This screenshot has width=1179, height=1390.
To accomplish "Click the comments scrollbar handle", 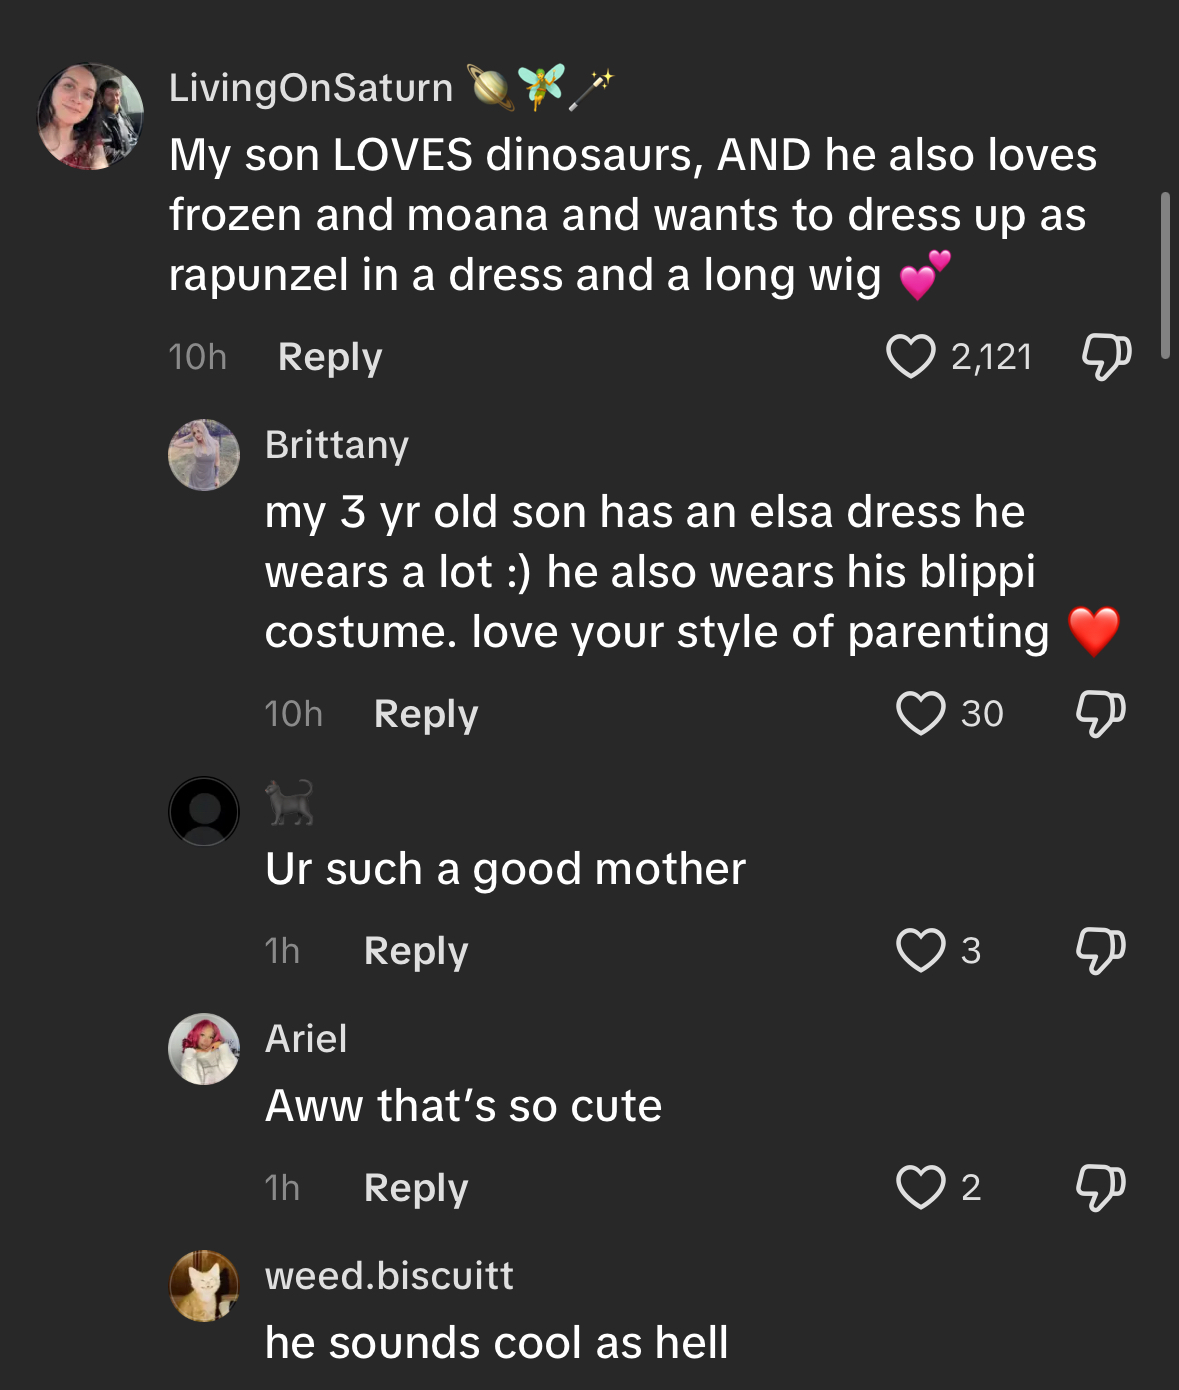I will tap(1165, 275).
